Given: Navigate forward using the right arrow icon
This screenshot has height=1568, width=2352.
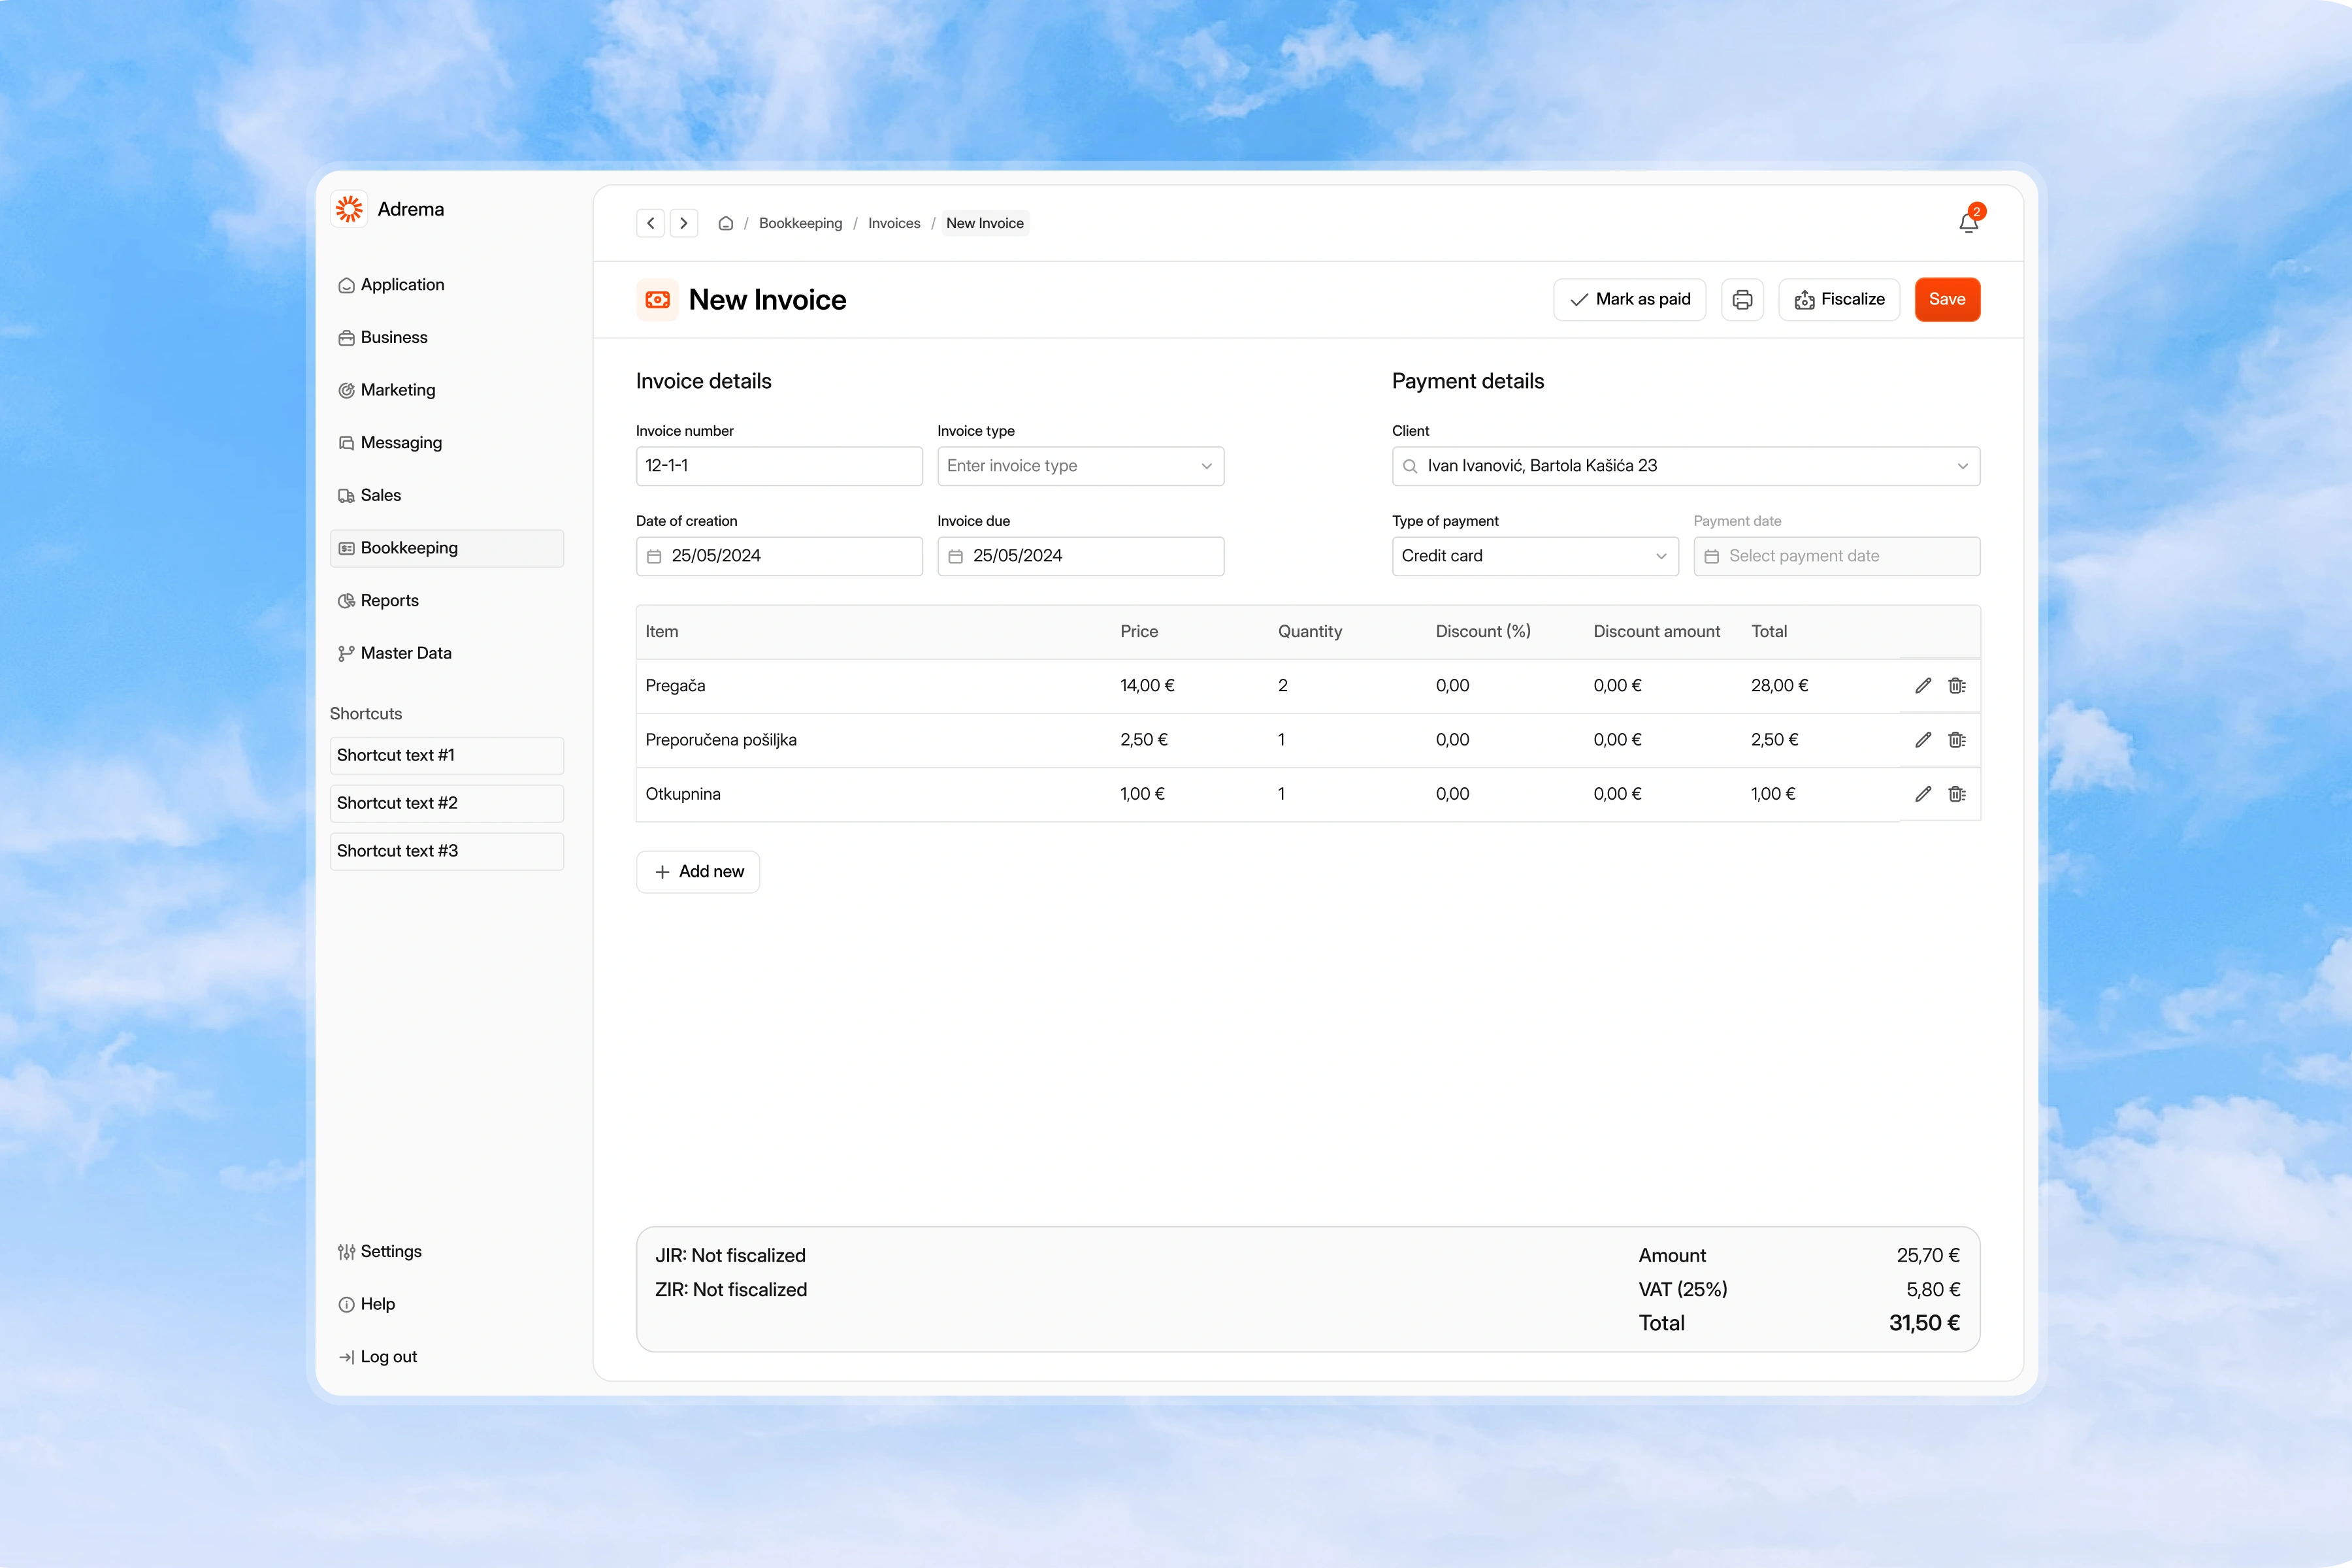Looking at the screenshot, I should (x=684, y=223).
